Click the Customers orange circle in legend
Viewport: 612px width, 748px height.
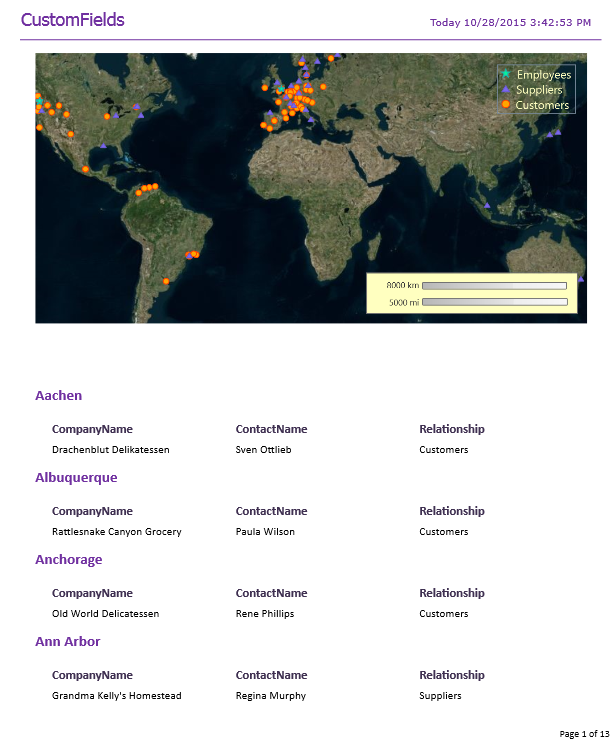pyautogui.click(x=506, y=105)
